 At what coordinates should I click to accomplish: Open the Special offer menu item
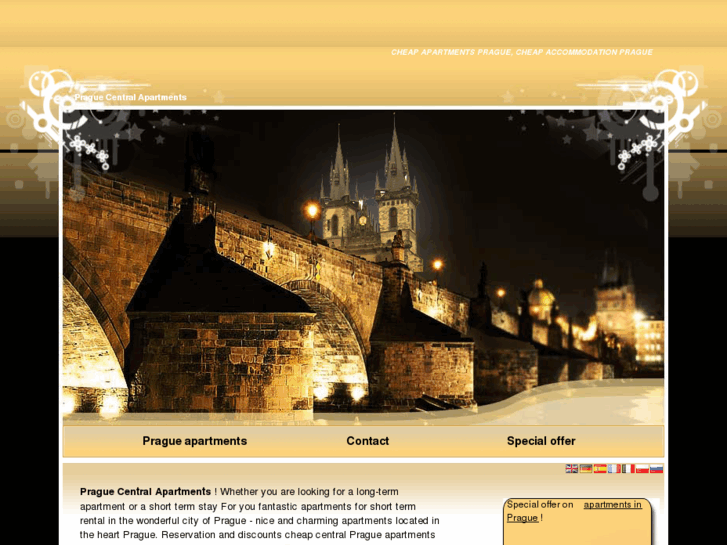tap(541, 441)
